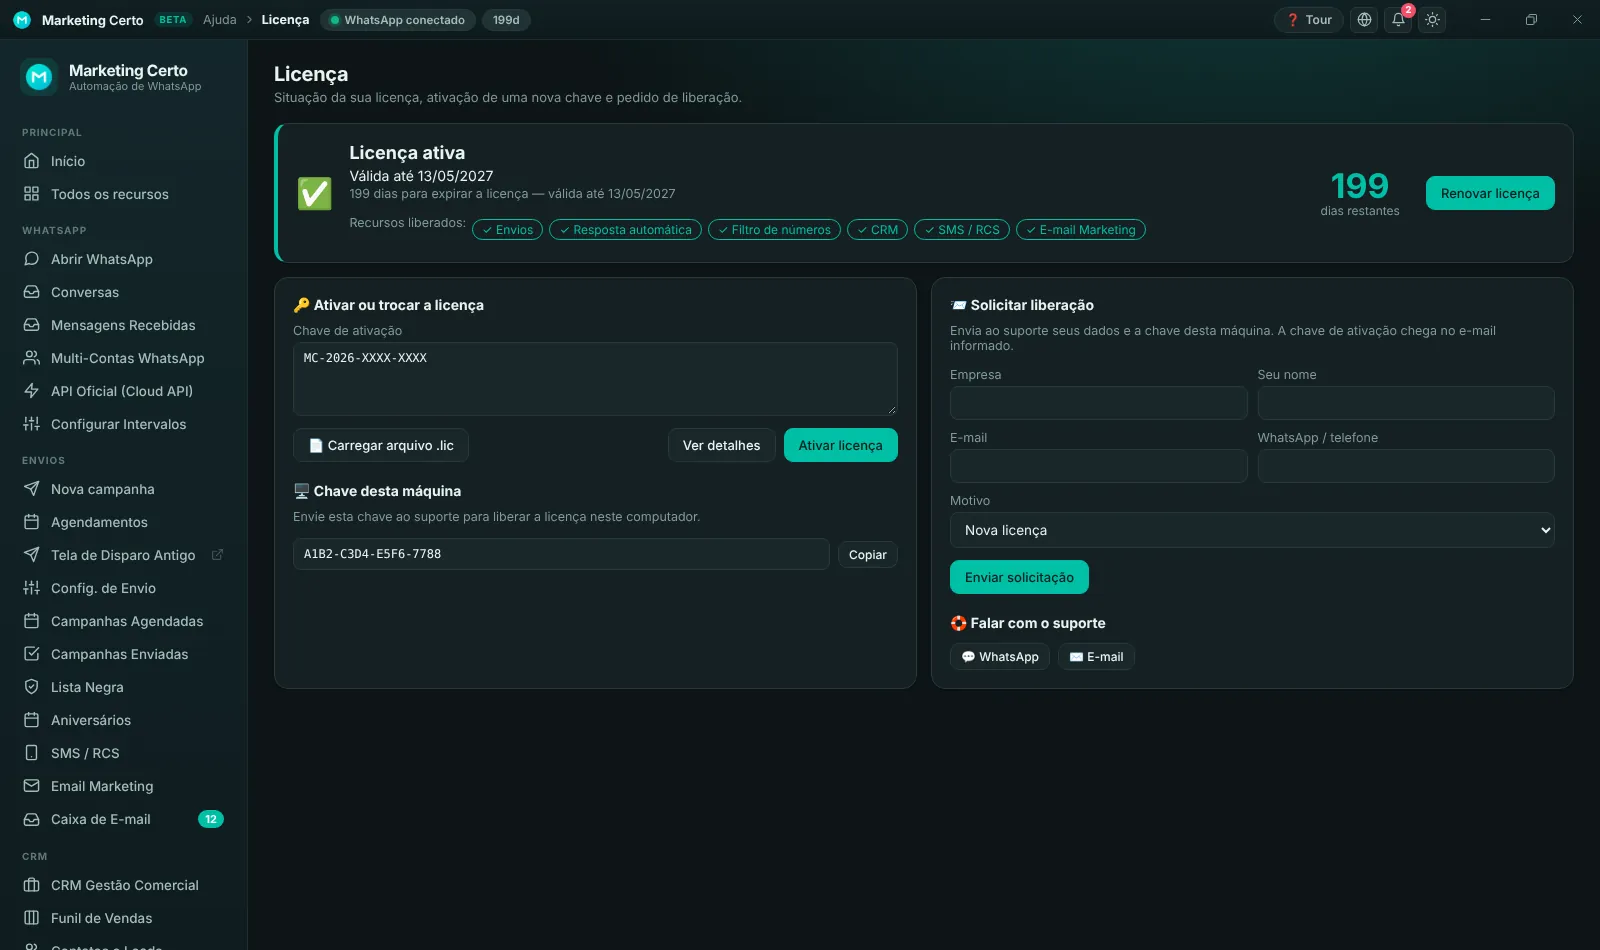Open the Motivo dropdown Nova licença
The width and height of the screenshot is (1600, 950).
[1252, 530]
